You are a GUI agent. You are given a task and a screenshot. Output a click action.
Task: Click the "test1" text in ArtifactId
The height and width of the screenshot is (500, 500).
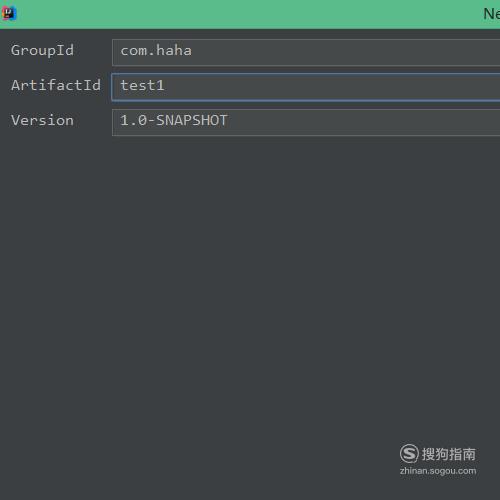pyautogui.click(x=142, y=86)
